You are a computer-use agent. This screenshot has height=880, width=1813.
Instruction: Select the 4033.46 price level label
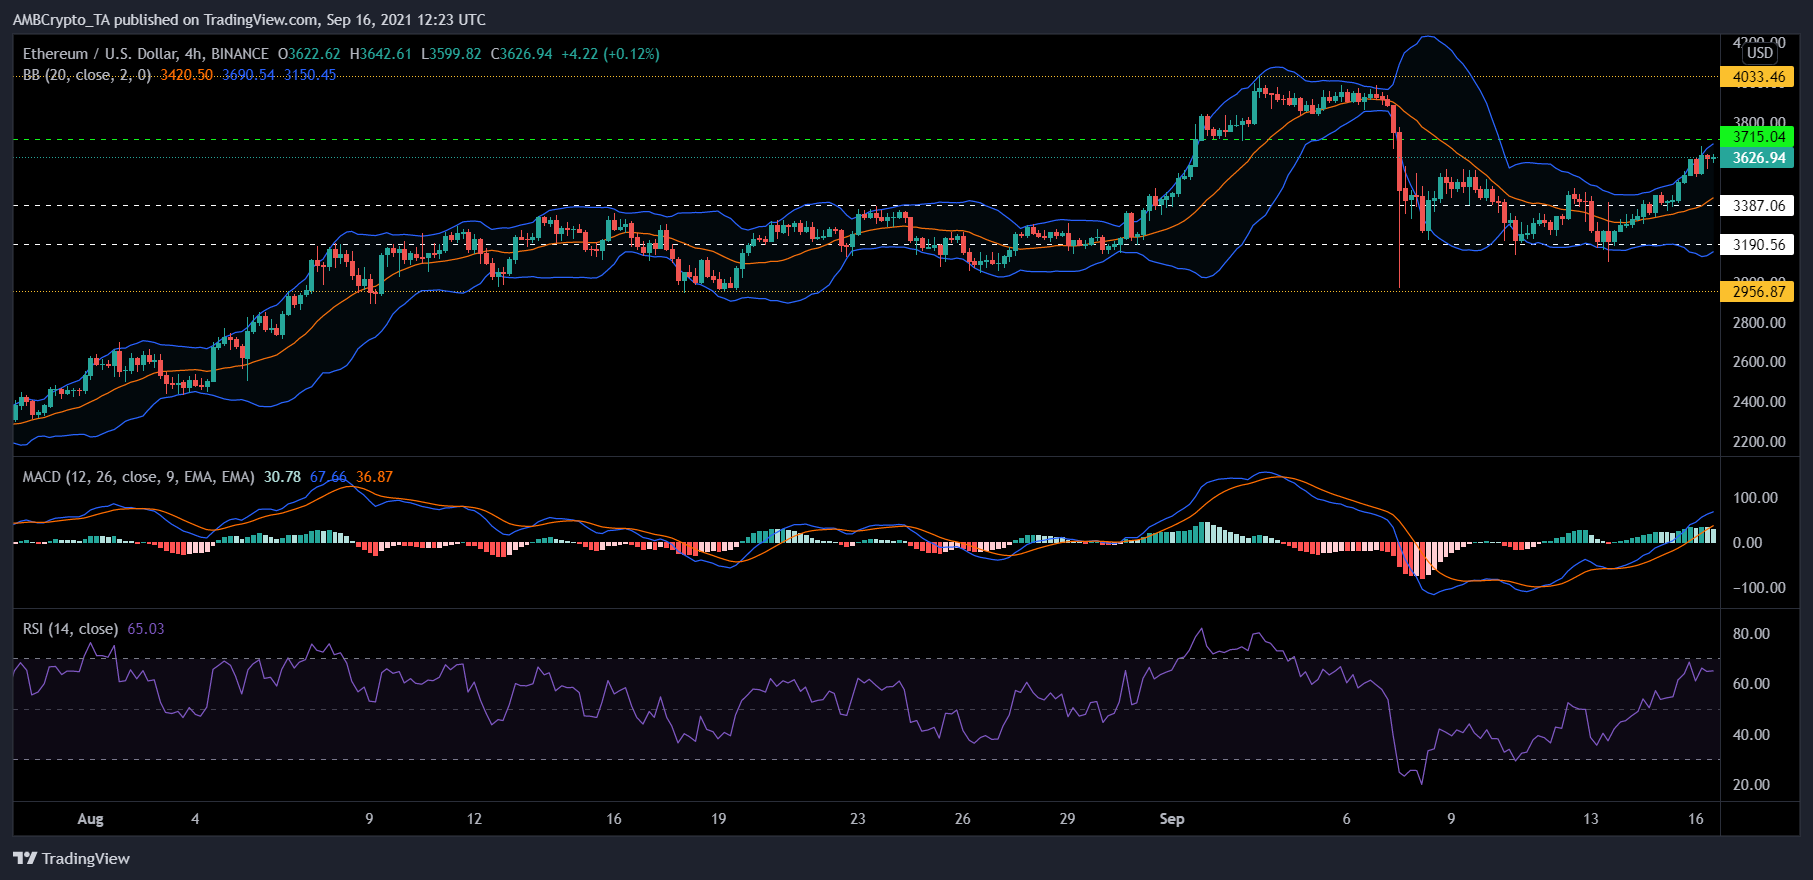pyautogui.click(x=1757, y=77)
